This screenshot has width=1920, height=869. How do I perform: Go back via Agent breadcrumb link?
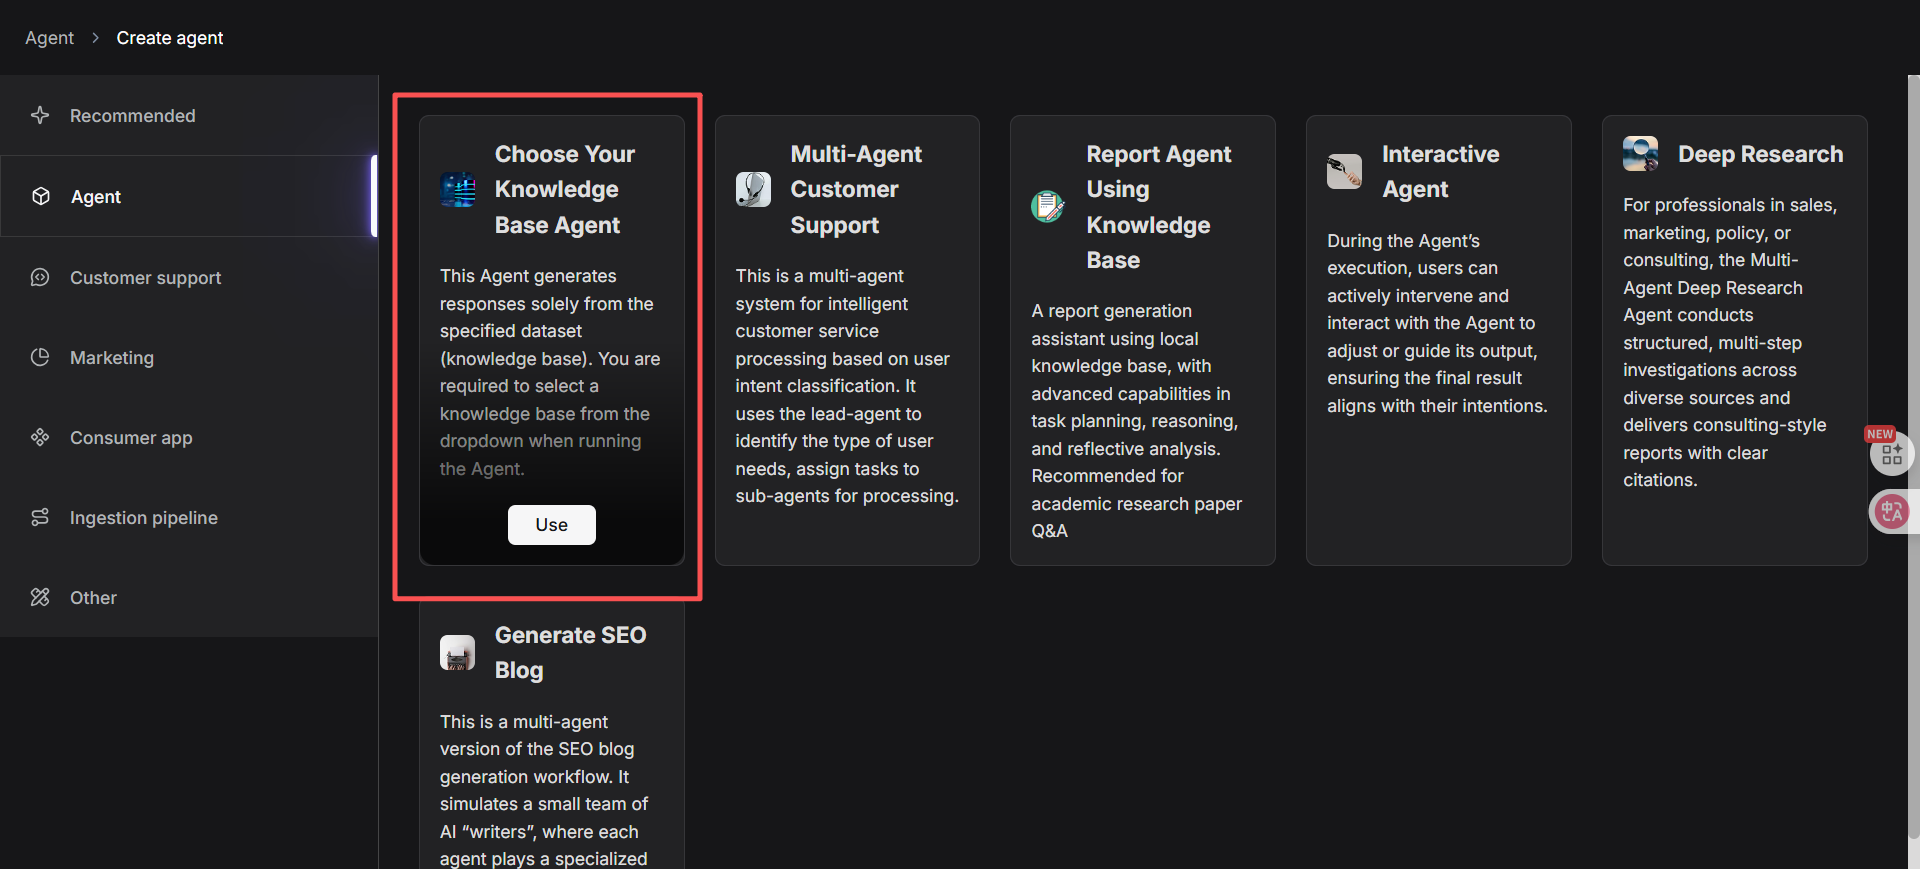[49, 38]
